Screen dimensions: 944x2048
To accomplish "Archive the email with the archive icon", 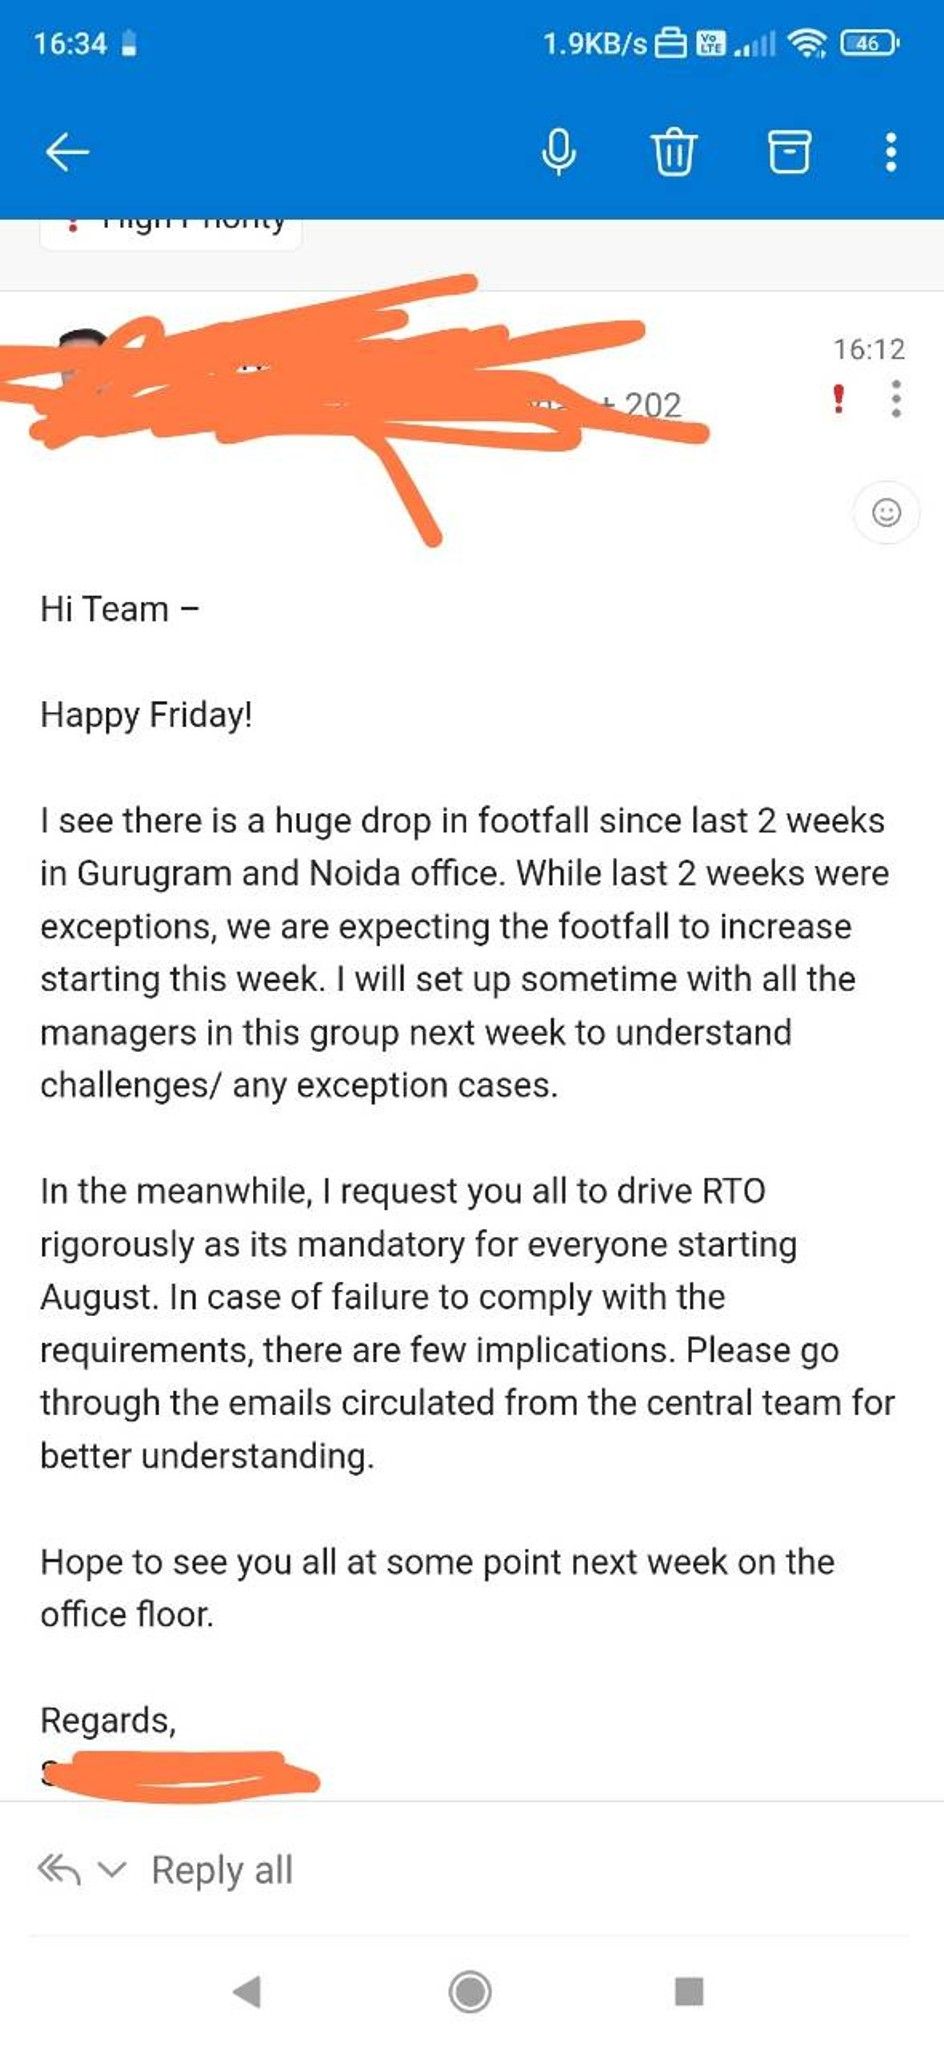I will (789, 152).
